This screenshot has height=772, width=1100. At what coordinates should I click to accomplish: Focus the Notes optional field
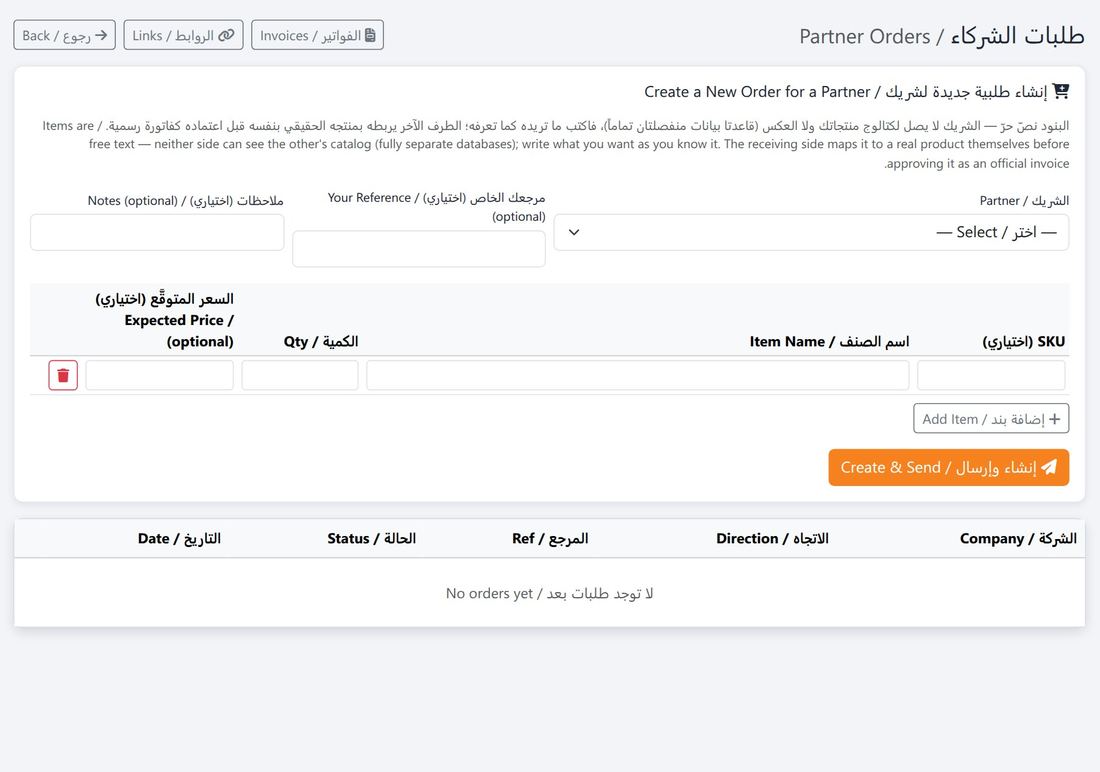point(157,232)
